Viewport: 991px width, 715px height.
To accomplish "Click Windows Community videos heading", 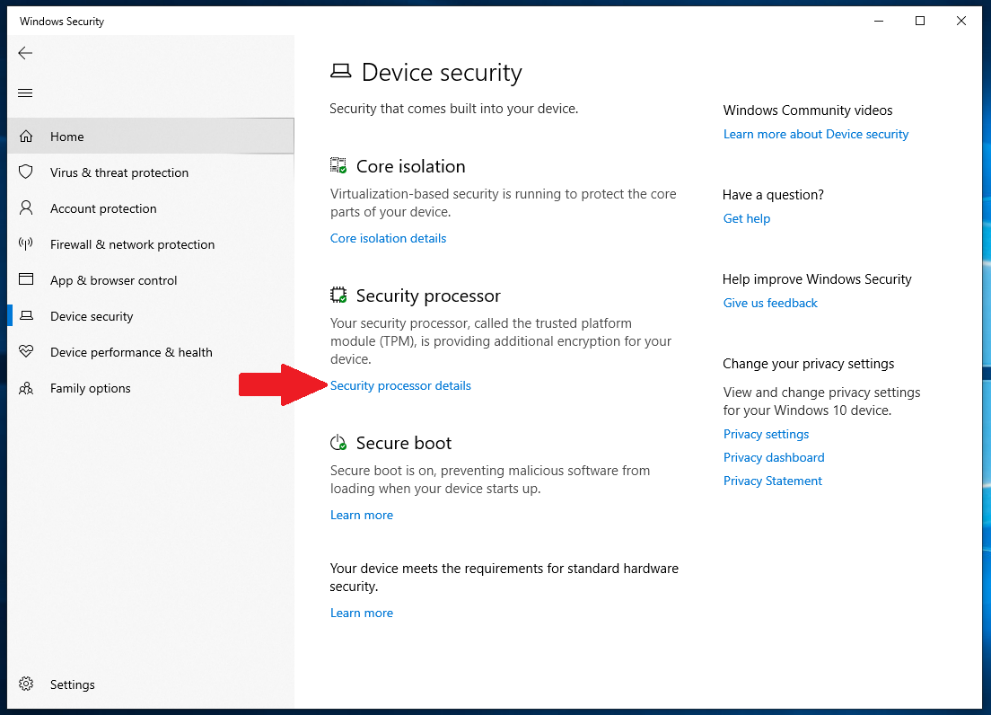I will coord(808,111).
